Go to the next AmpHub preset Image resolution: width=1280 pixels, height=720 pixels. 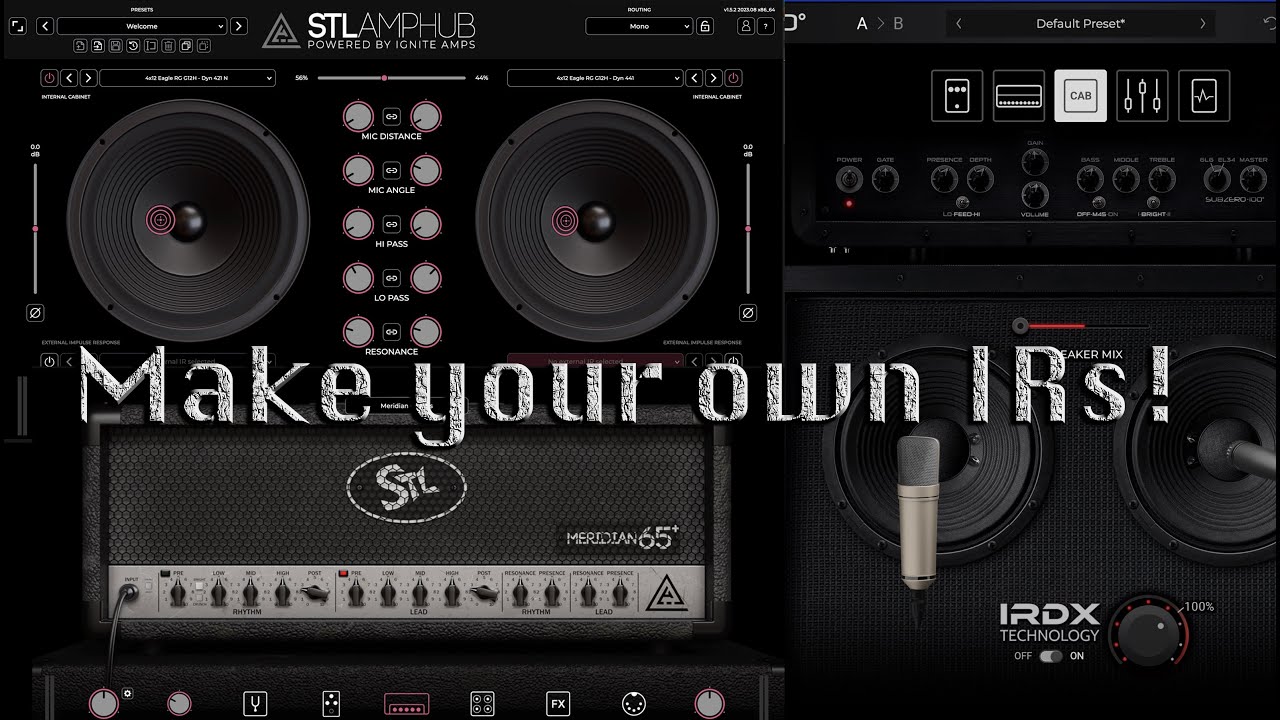tap(239, 26)
